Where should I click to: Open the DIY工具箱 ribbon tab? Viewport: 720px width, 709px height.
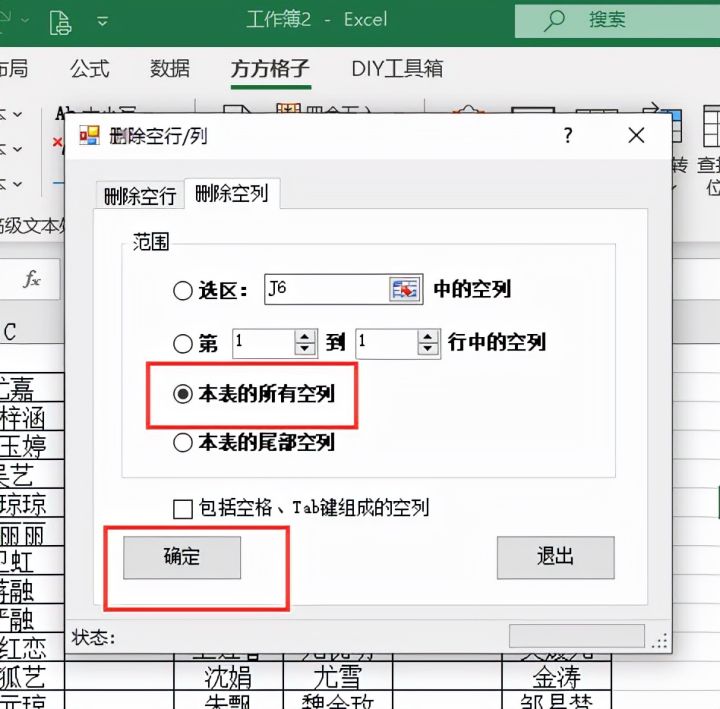[397, 69]
